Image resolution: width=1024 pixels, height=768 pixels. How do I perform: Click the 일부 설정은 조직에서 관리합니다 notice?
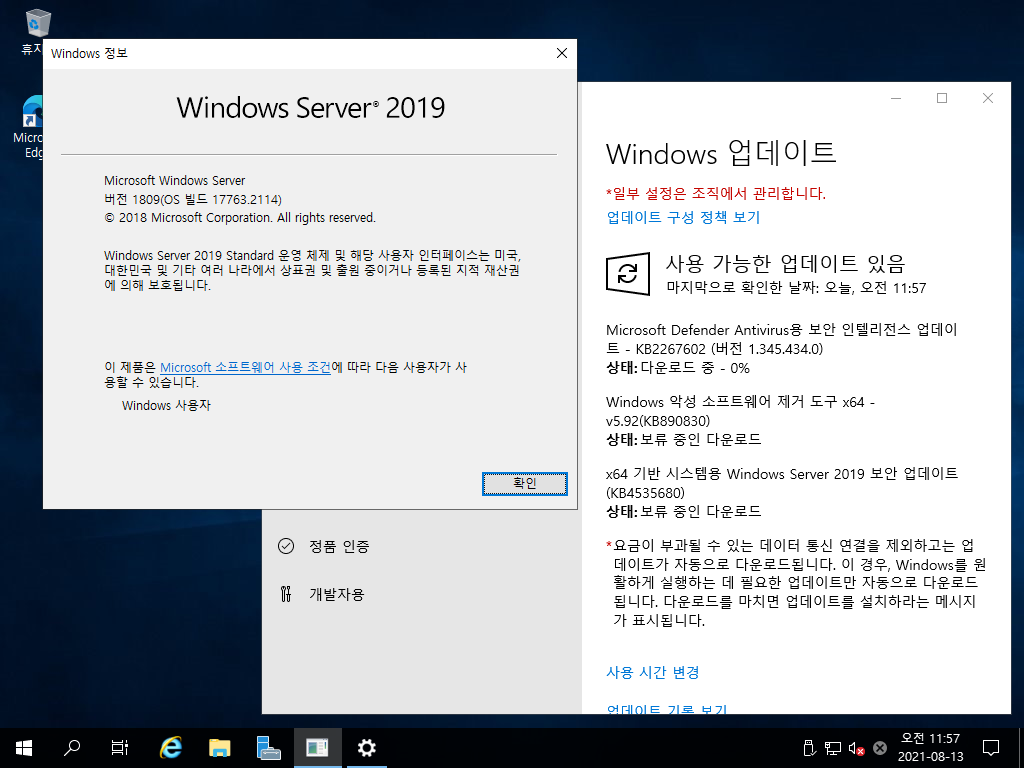click(716, 193)
